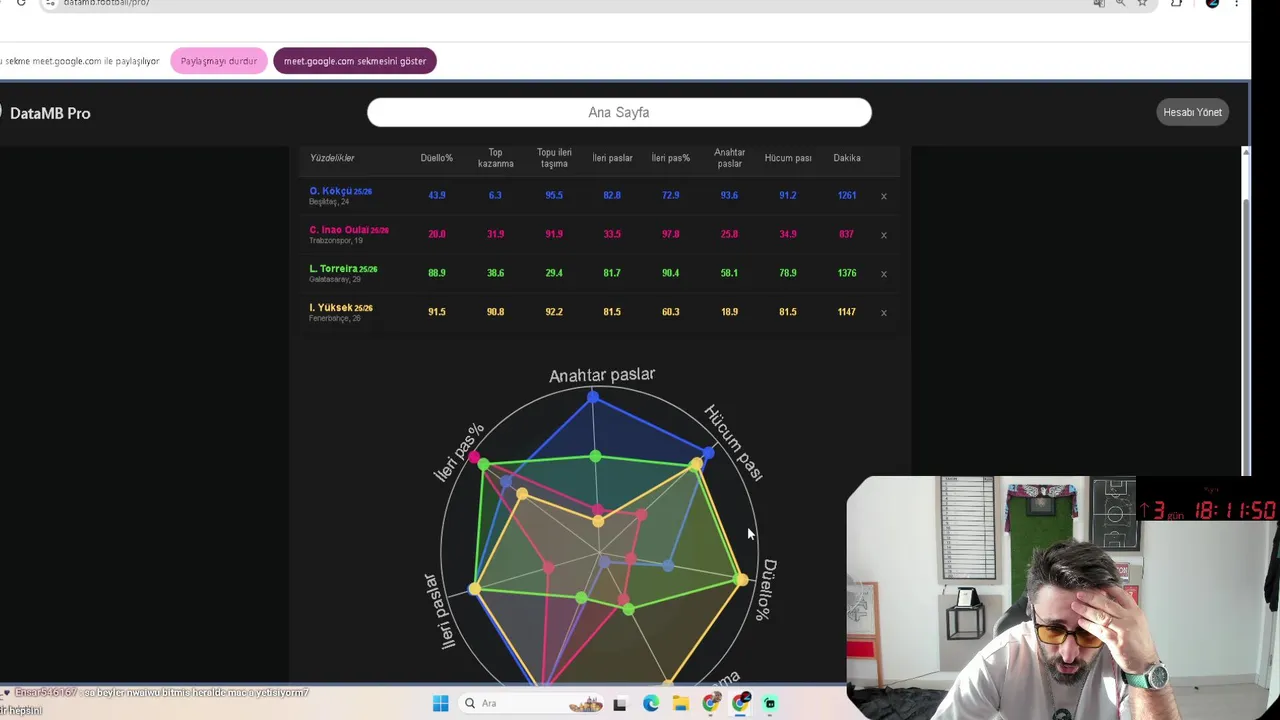The height and width of the screenshot is (720, 1280).
Task: Click the yellow Düello% radar point
Action: [741, 580]
